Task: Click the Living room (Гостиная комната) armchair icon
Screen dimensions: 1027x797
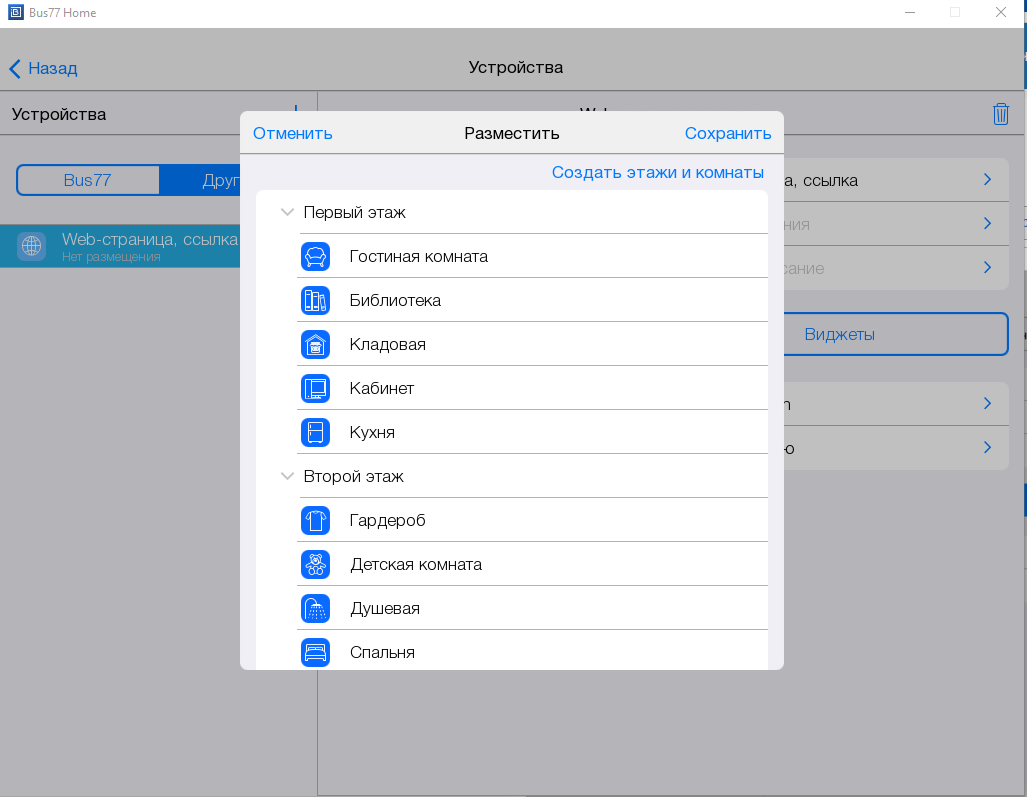Action: (315, 257)
